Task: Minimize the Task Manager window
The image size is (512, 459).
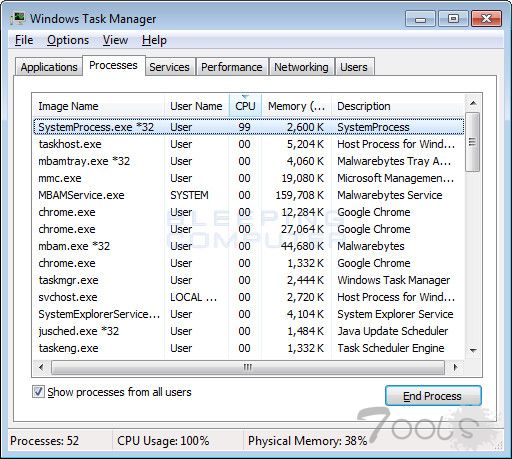Action: click(x=420, y=19)
